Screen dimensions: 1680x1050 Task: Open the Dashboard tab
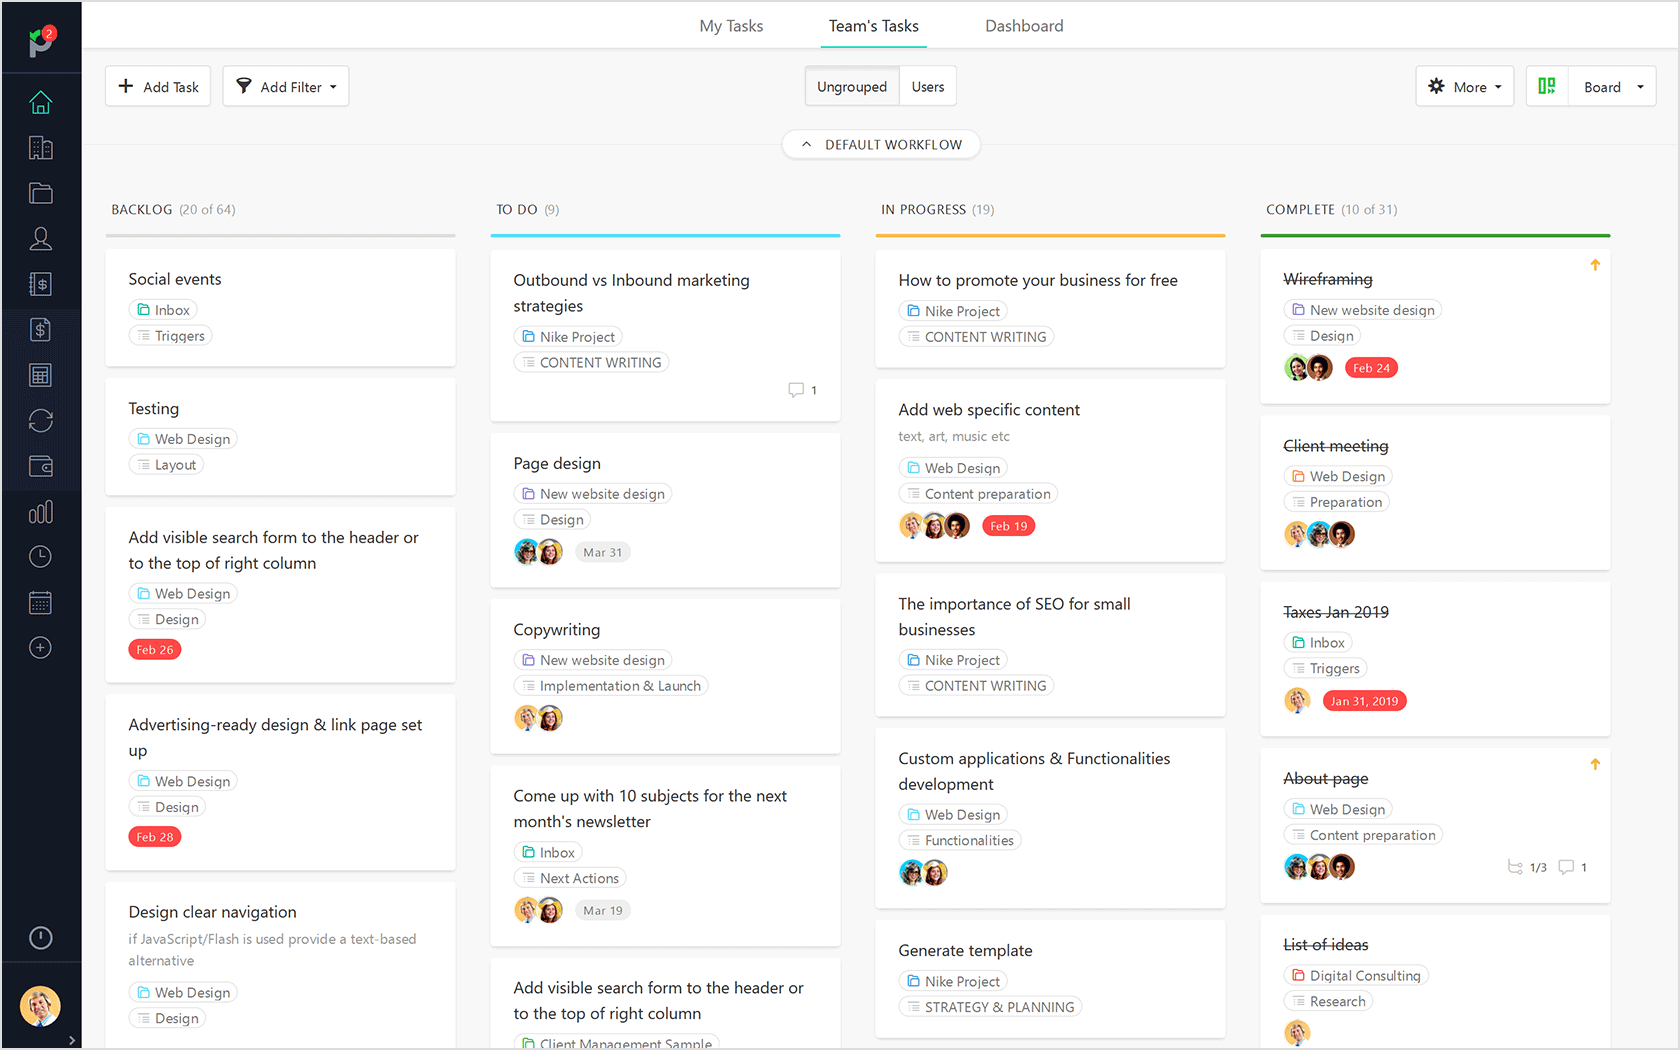(1024, 25)
